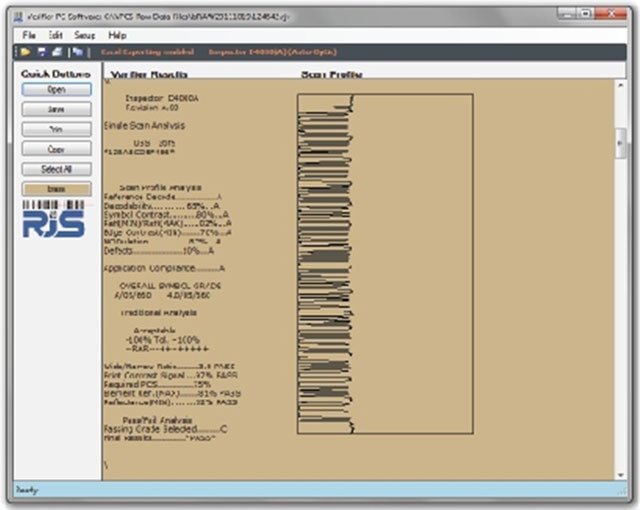Click the Open quick button
This screenshot has height=510, width=640.
pos(56,90)
